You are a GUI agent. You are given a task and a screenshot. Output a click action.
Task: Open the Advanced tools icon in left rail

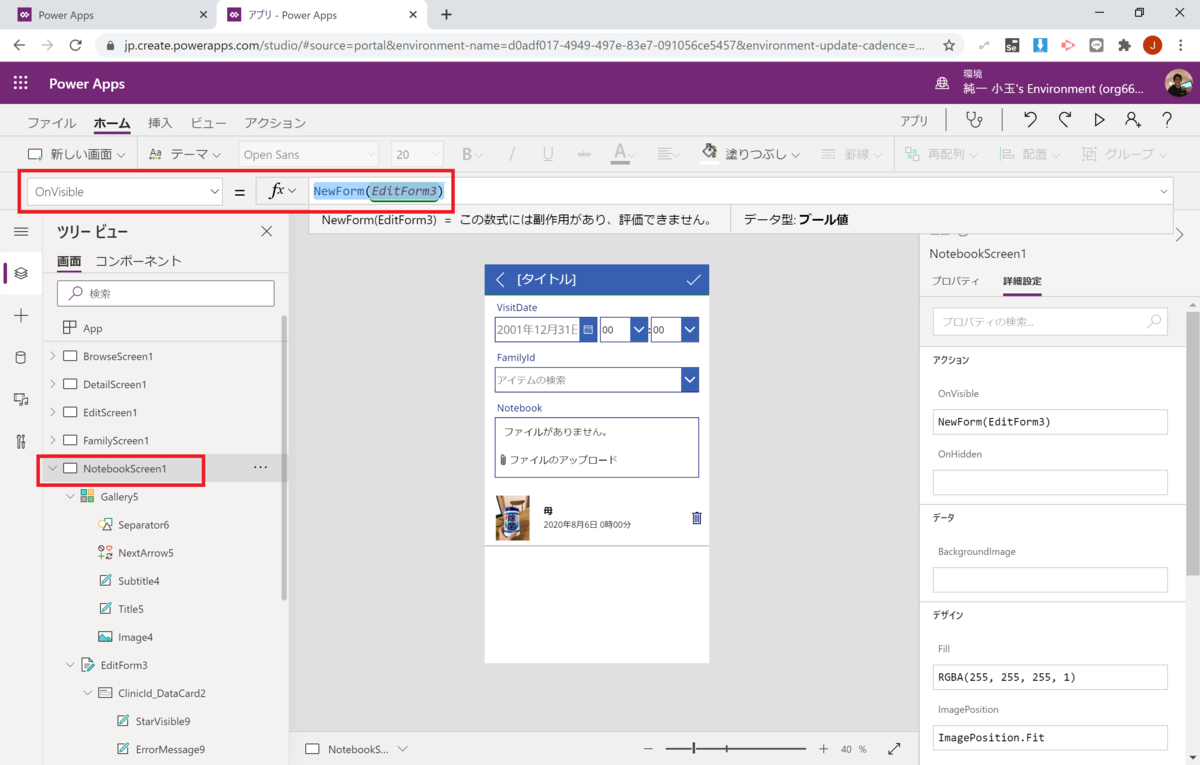coord(21,441)
